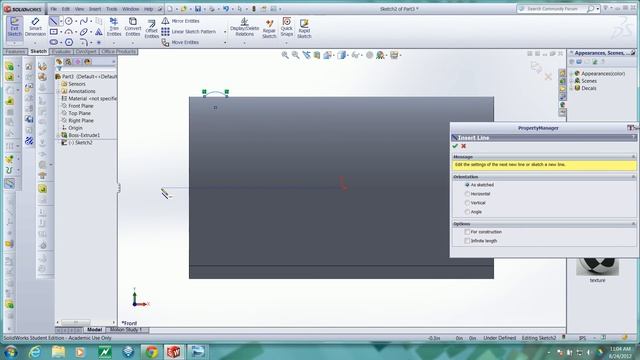The height and width of the screenshot is (360, 640).
Task: Click the Repair Sketch tool
Action: point(269,29)
